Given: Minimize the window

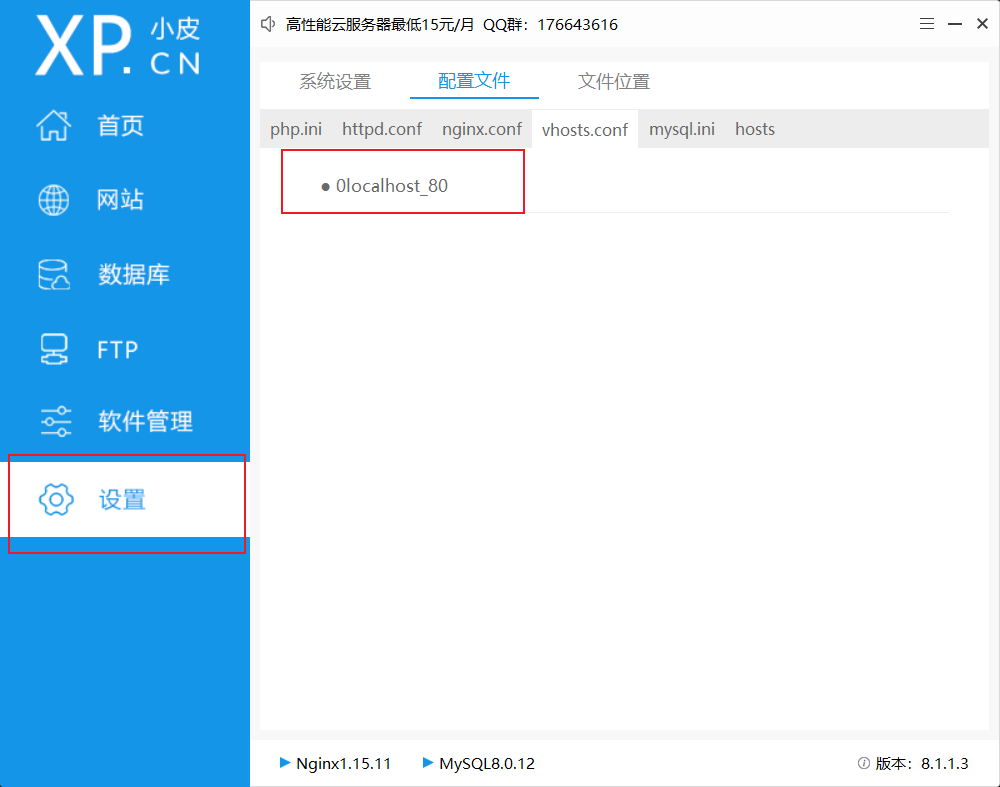Looking at the screenshot, I should (x=955, y=24).
